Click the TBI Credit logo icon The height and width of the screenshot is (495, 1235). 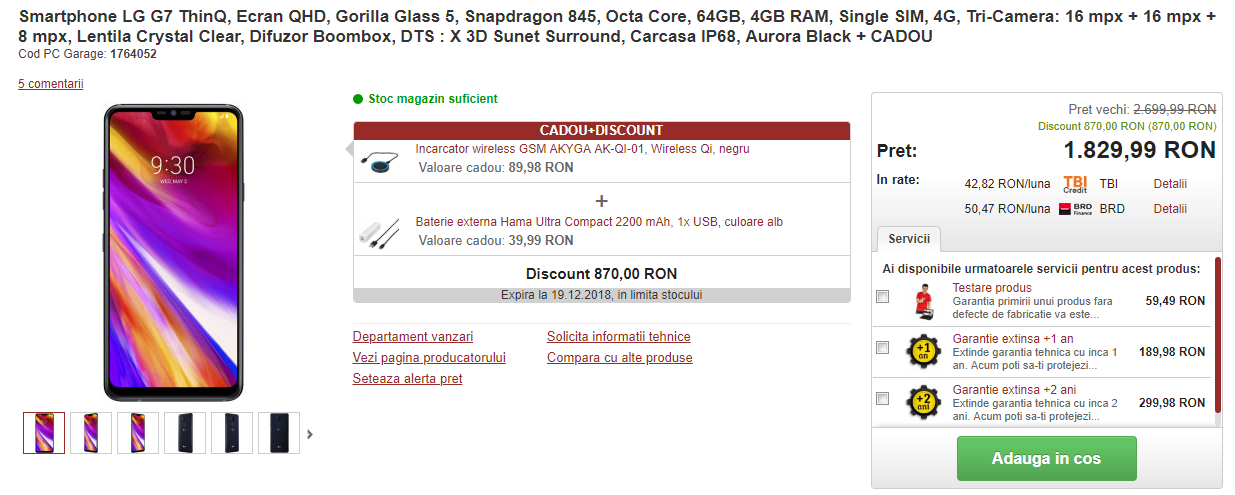(x=1075, y=184)
